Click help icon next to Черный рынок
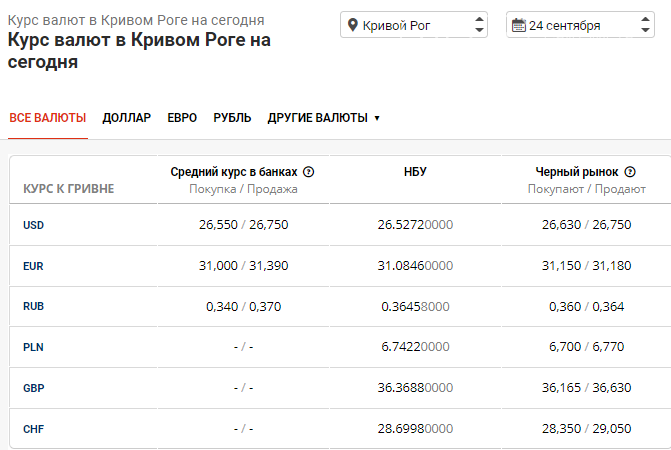Screen dimensions: 671x450 630,172
